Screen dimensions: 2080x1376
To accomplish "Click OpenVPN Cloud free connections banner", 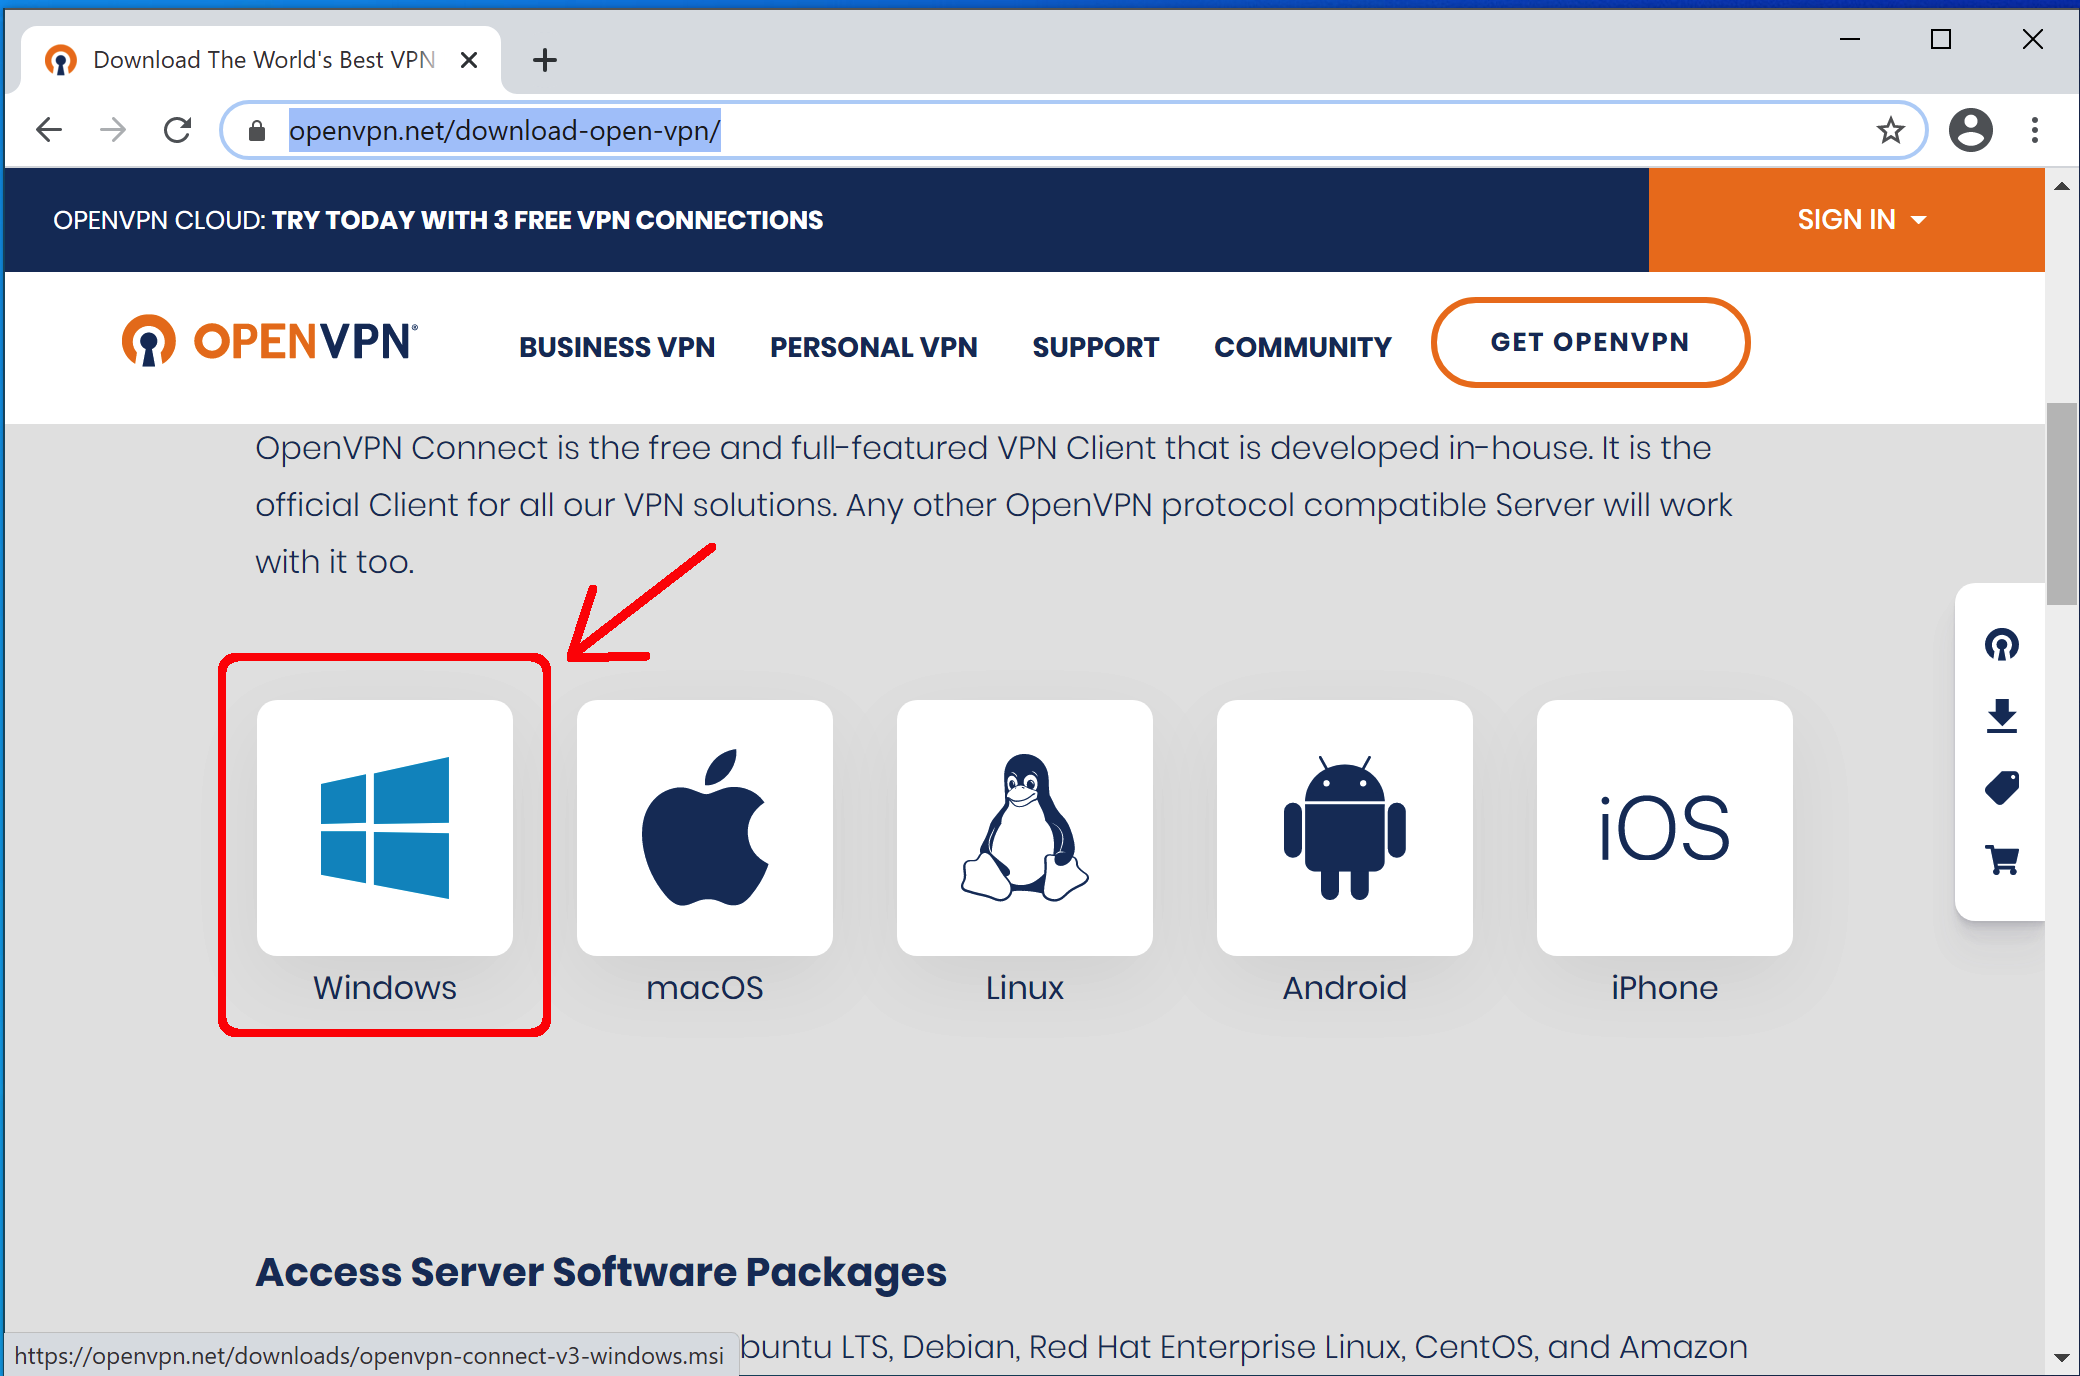I will (438, 220).
